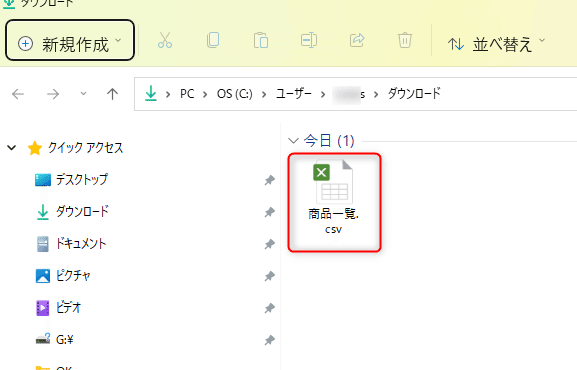Click the 今日 (1) group header text
The height and width of the screenshot is (370, 577).
(329, 141)
